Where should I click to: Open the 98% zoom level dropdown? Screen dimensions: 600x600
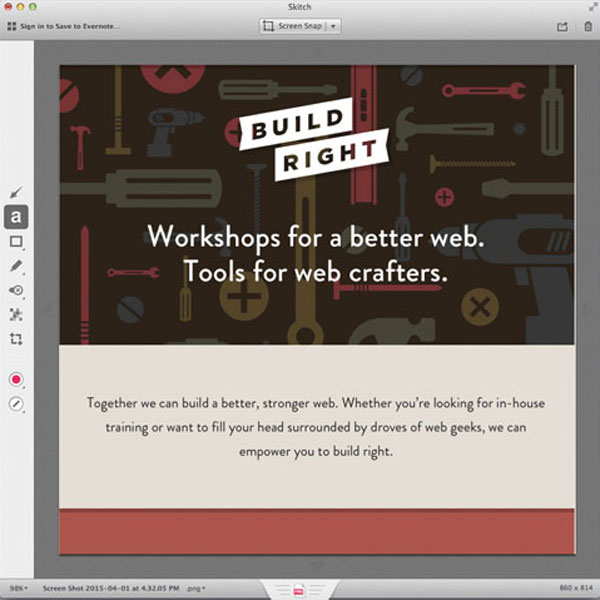(19, 588)
